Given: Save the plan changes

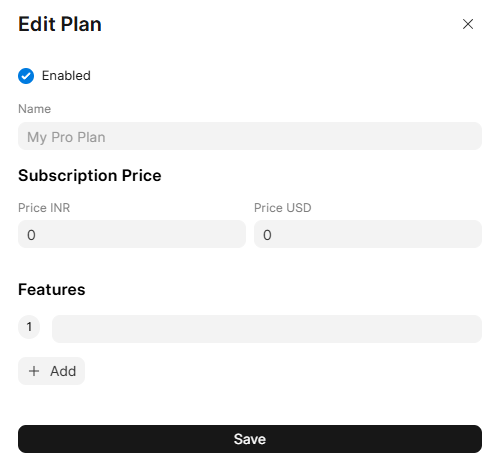Looking at the screenshot, I should pyautogui.click(x=250, y=439).
